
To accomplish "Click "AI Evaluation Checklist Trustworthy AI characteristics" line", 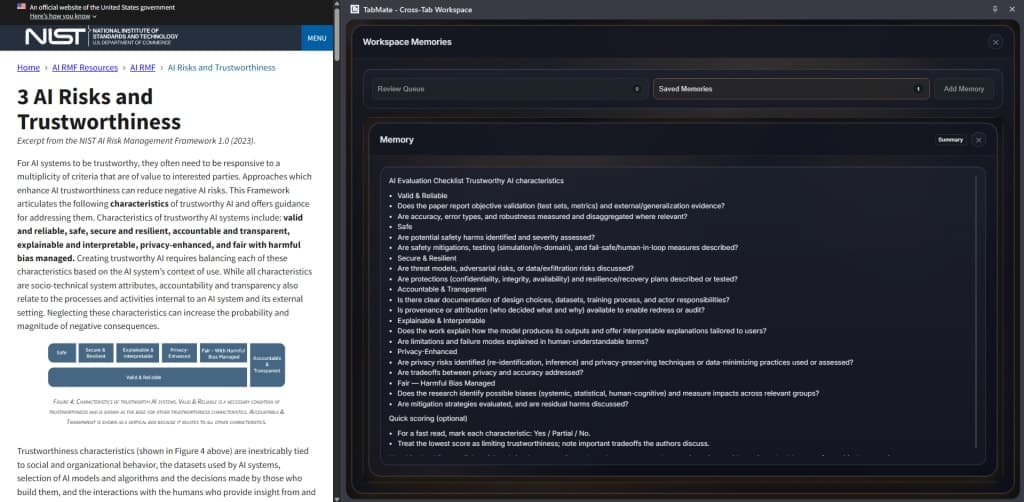I will [476, 181].
